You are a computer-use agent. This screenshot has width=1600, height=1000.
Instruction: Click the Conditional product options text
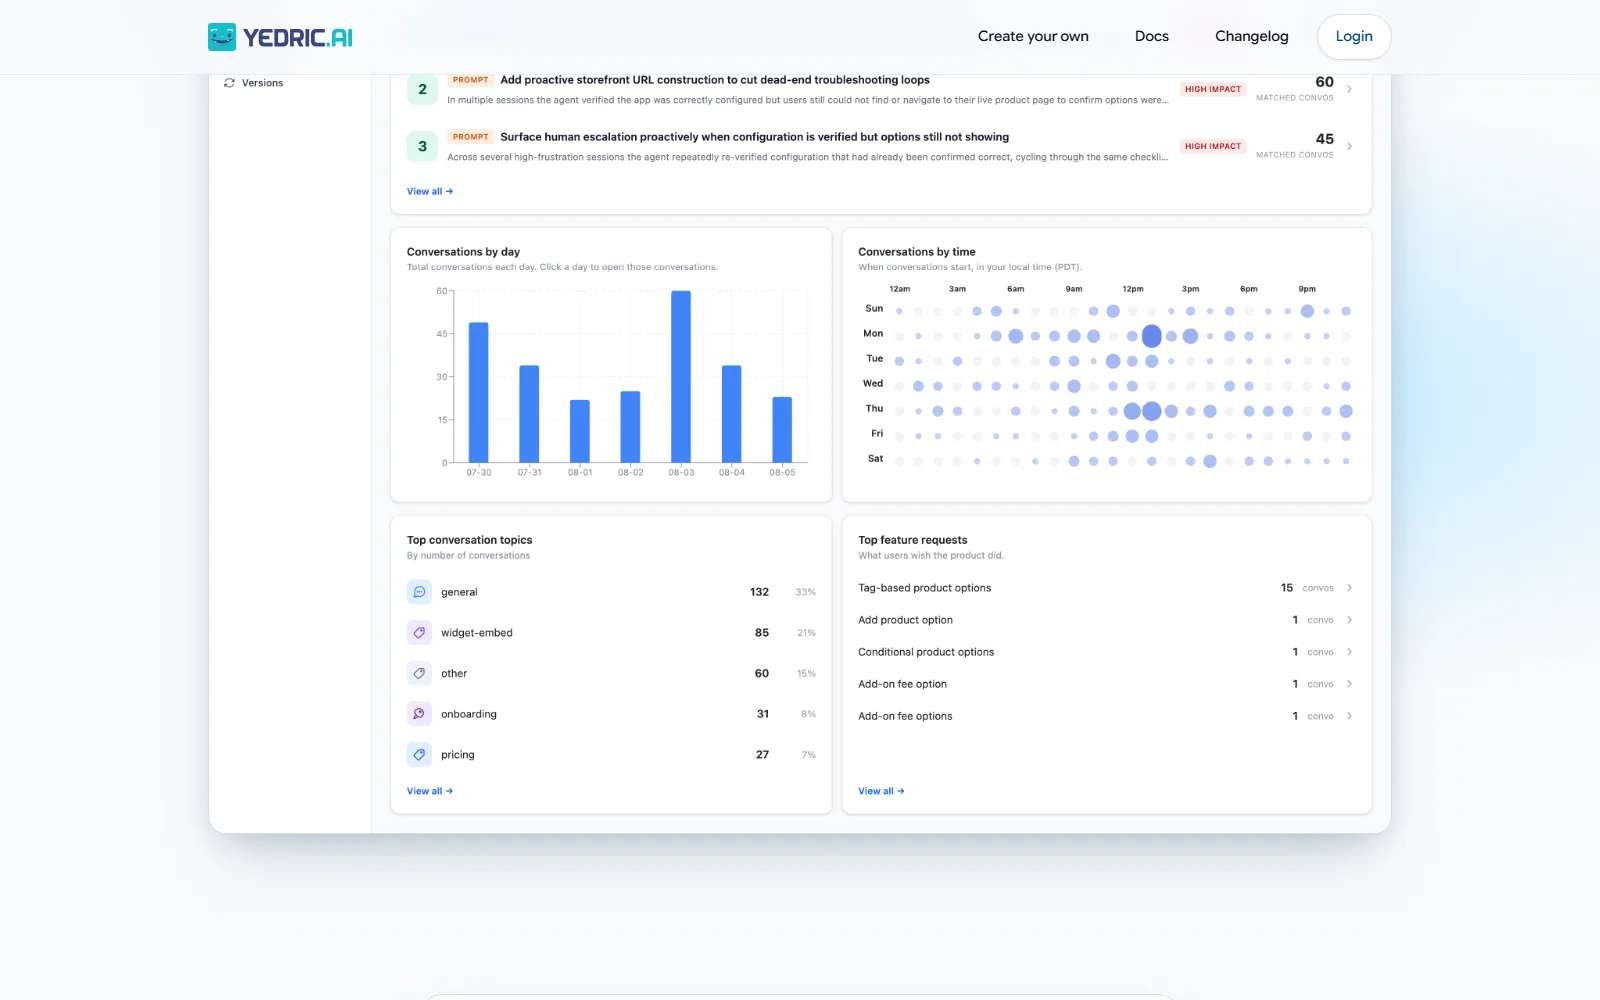(926, 652)
